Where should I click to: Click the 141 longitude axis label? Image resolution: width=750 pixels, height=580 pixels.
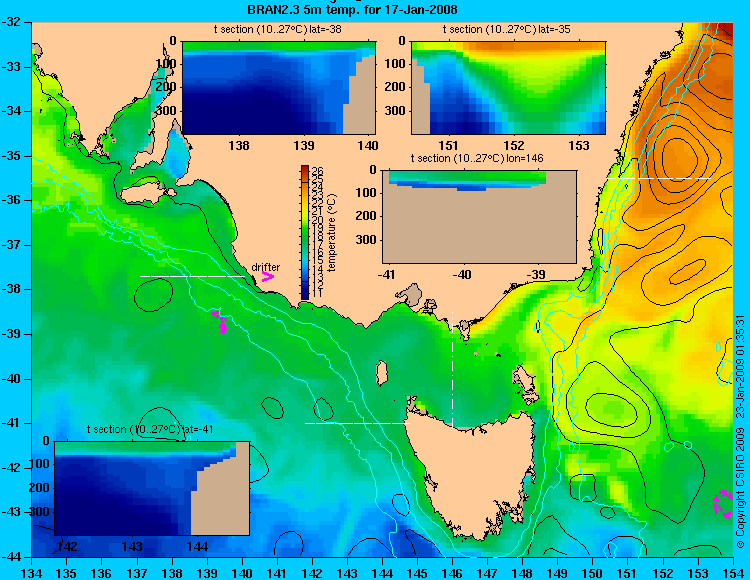pos(277,573)
